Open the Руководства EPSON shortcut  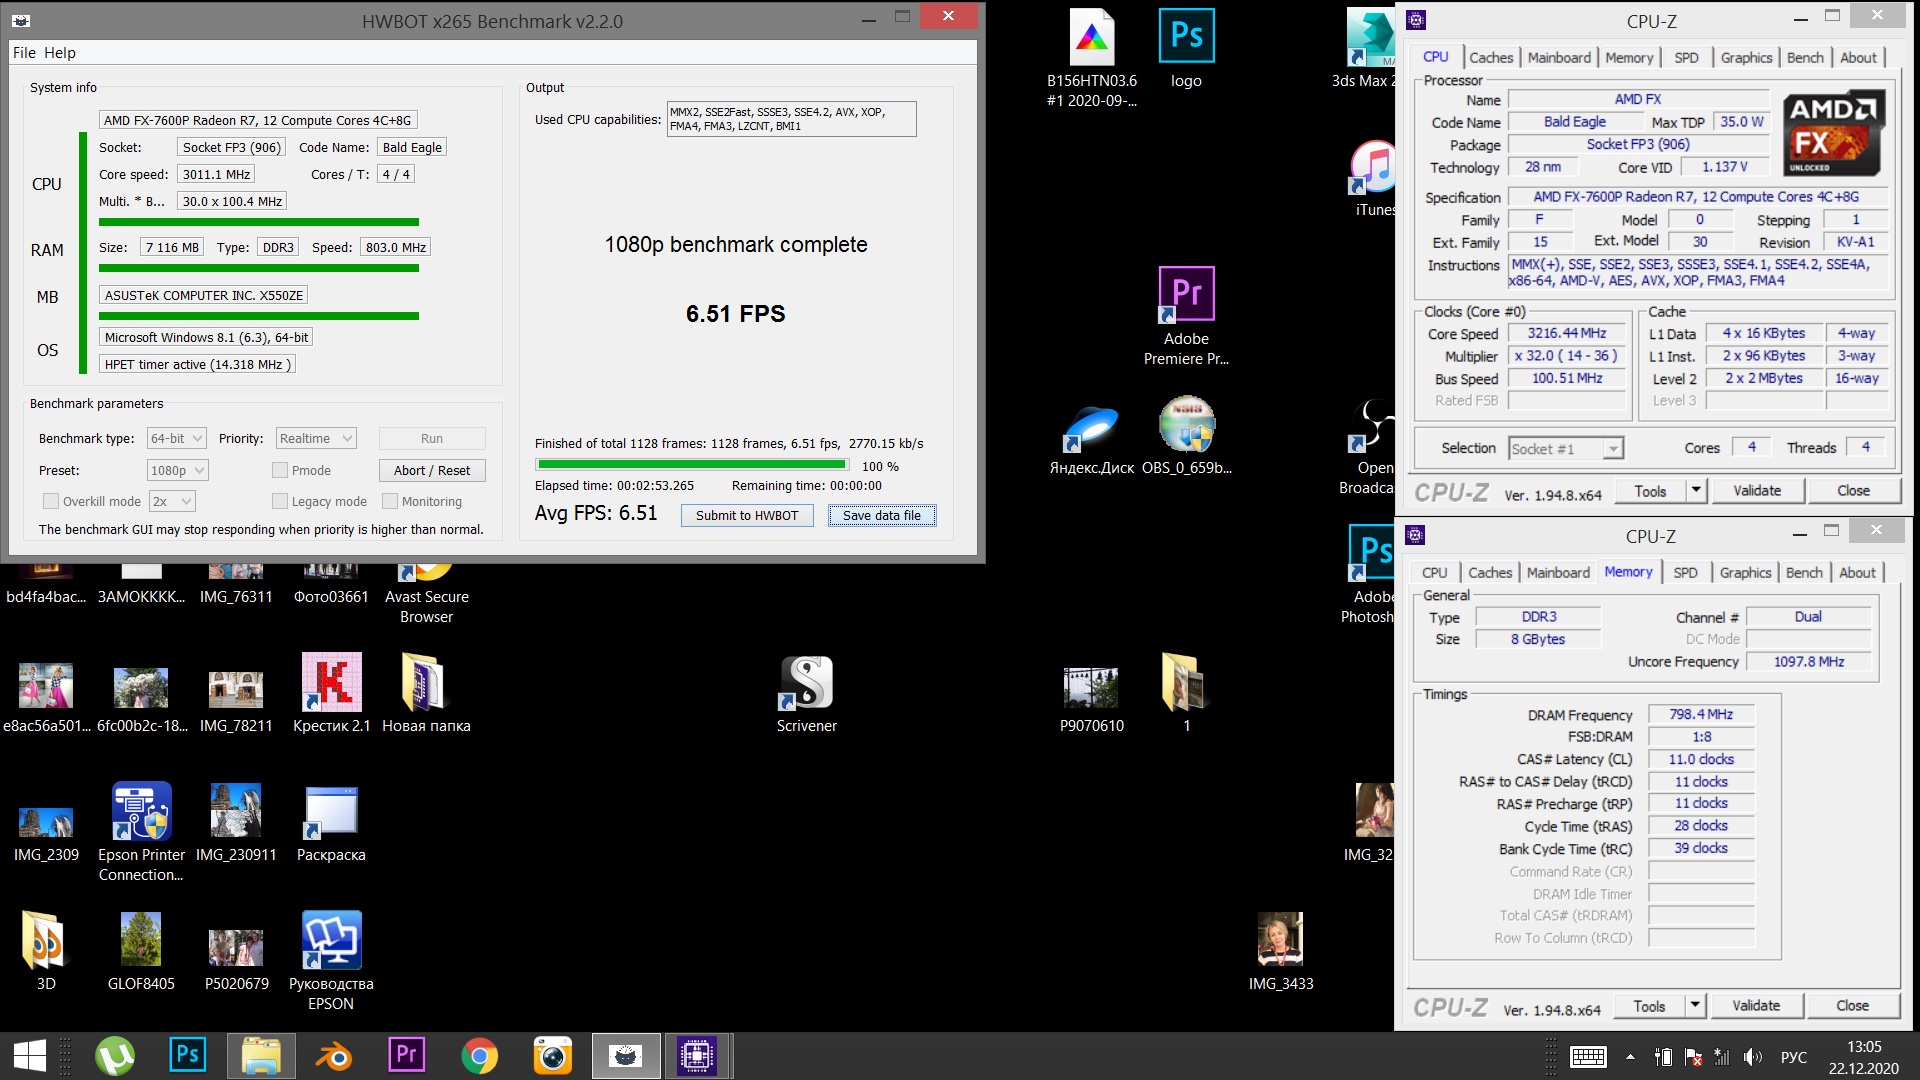(331, 960)
